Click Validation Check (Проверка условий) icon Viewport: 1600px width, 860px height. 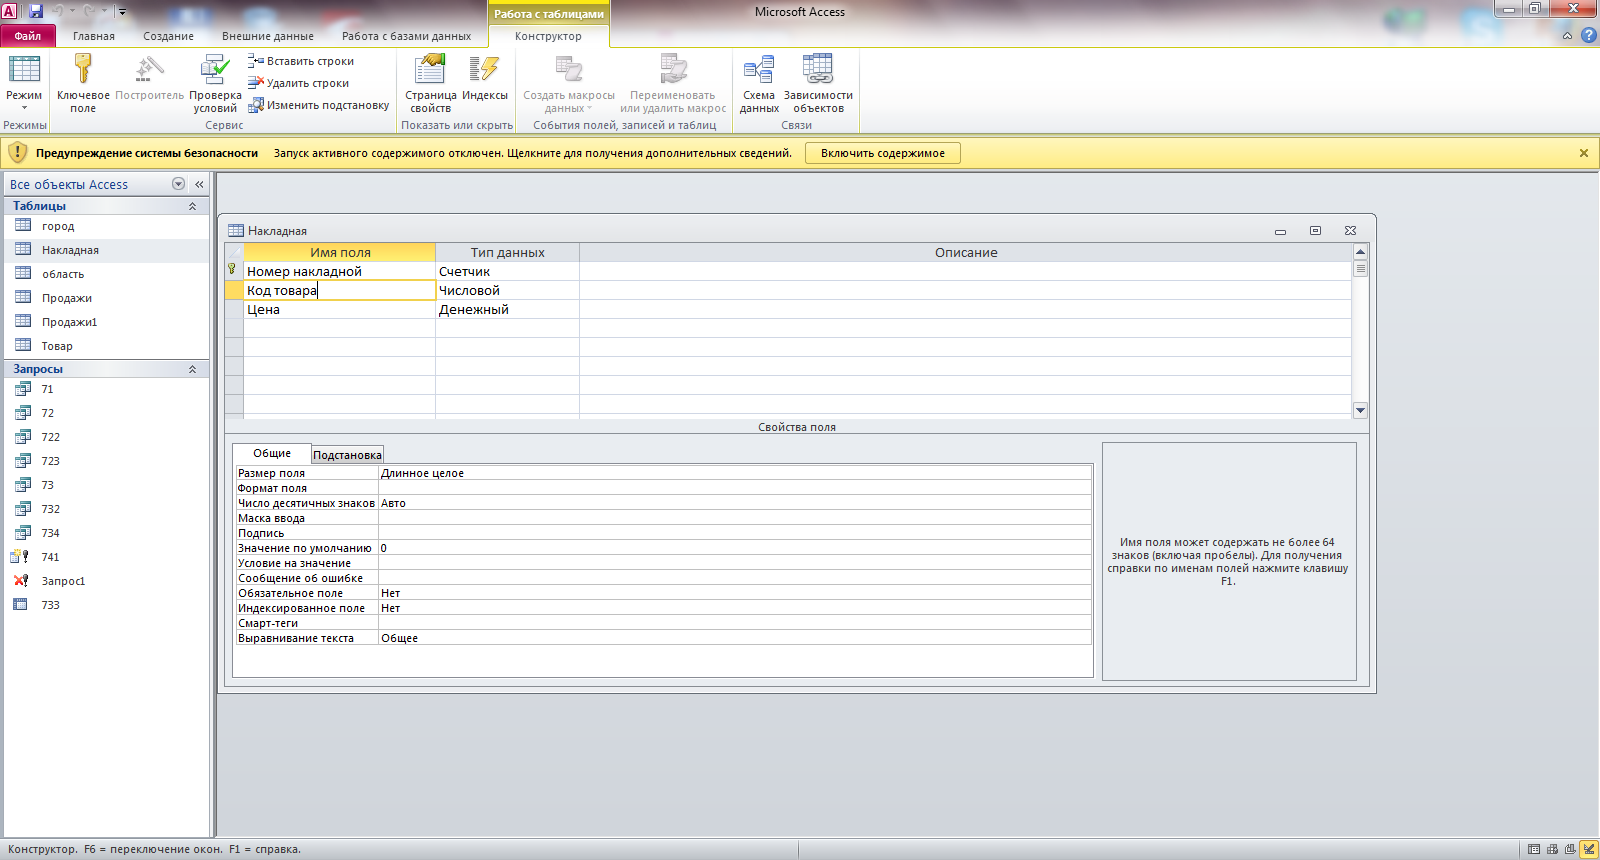[x=215, y=70]
